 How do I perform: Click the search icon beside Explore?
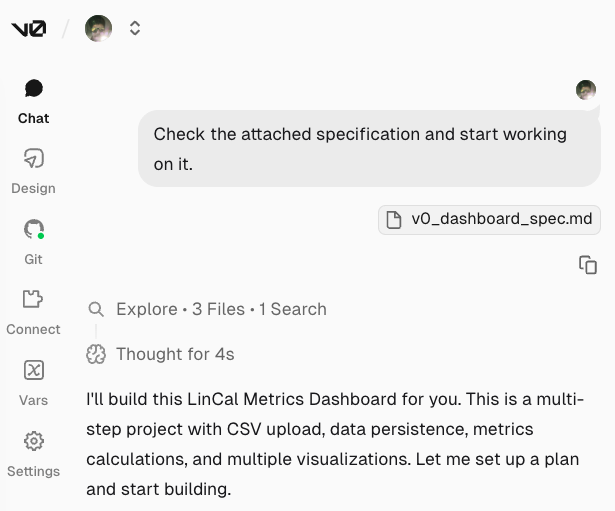[96, 309]
